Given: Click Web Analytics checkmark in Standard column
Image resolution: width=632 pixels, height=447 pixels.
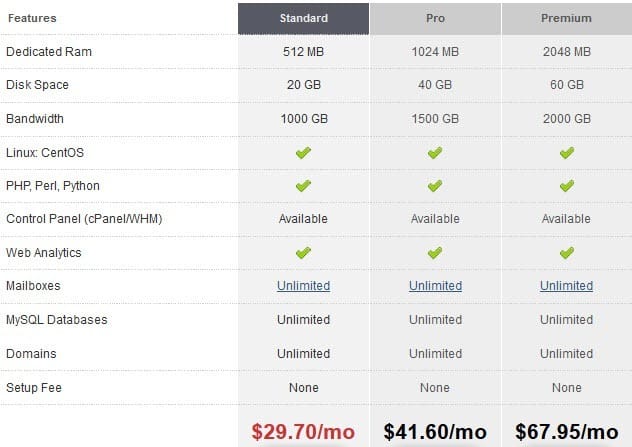Looking at the screenshot, I should click(x=303, y=253).
